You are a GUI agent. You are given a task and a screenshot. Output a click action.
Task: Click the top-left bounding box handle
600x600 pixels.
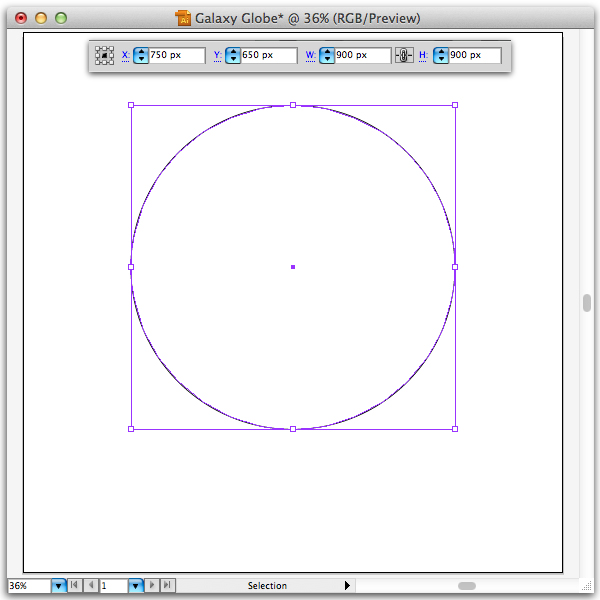[x=131, y=105]
